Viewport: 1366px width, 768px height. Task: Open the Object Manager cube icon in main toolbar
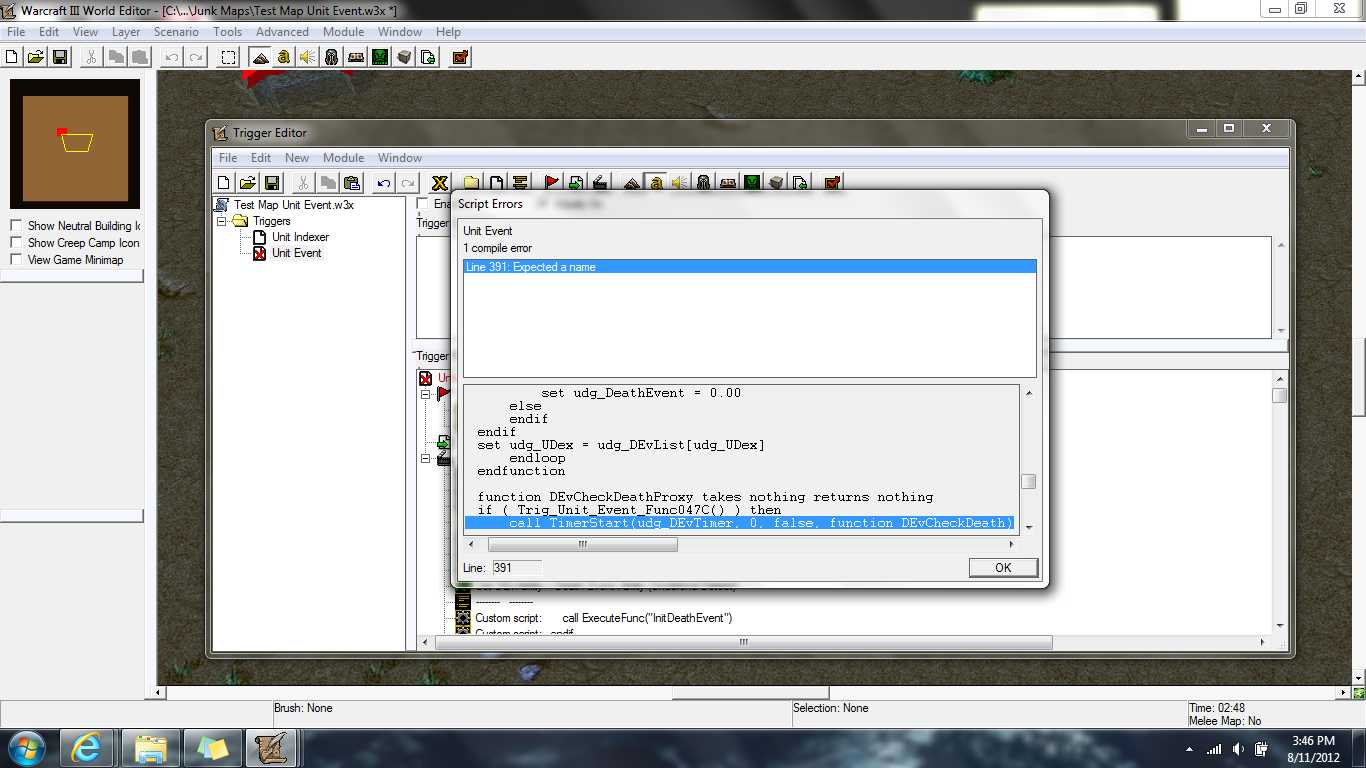pos(404,57)
